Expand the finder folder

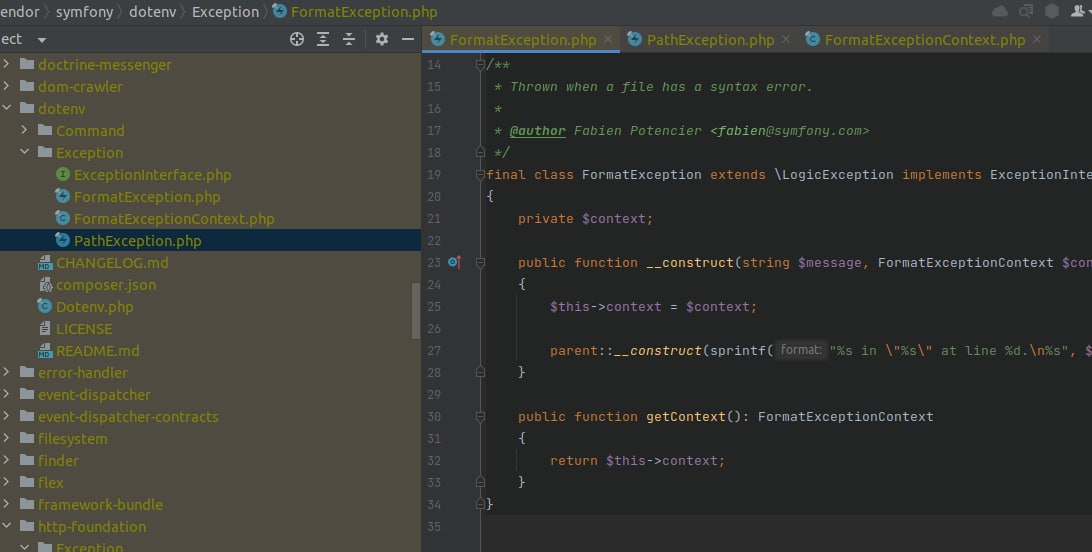(6, 460)
